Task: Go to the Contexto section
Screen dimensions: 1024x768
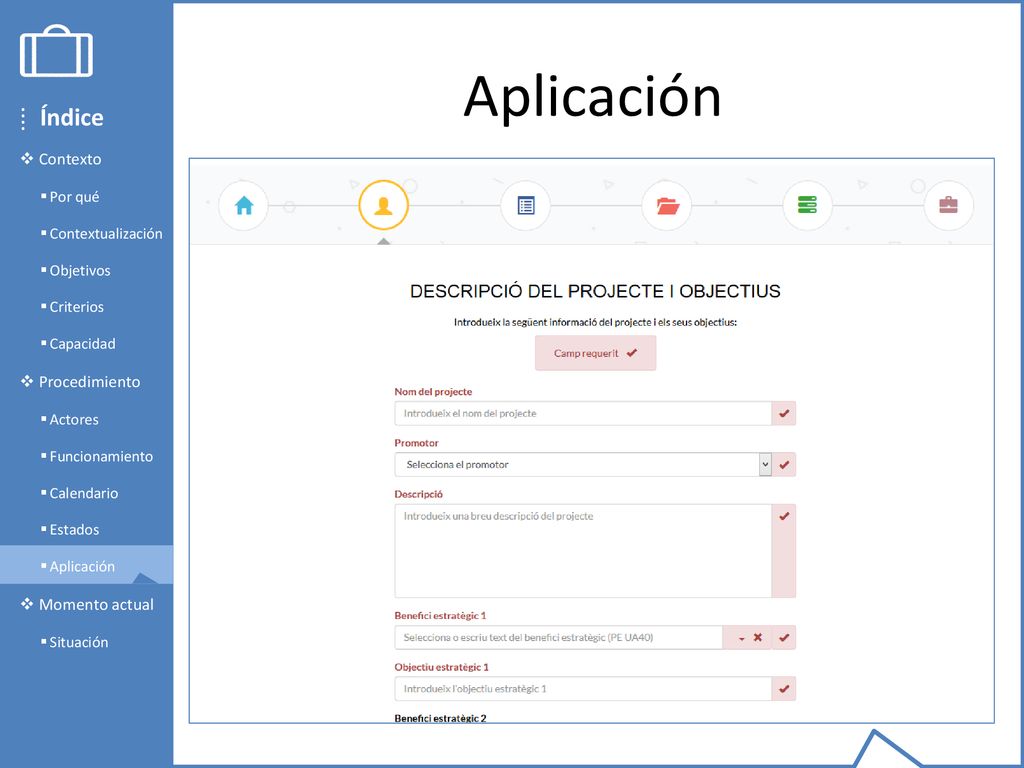Action: 70,159
